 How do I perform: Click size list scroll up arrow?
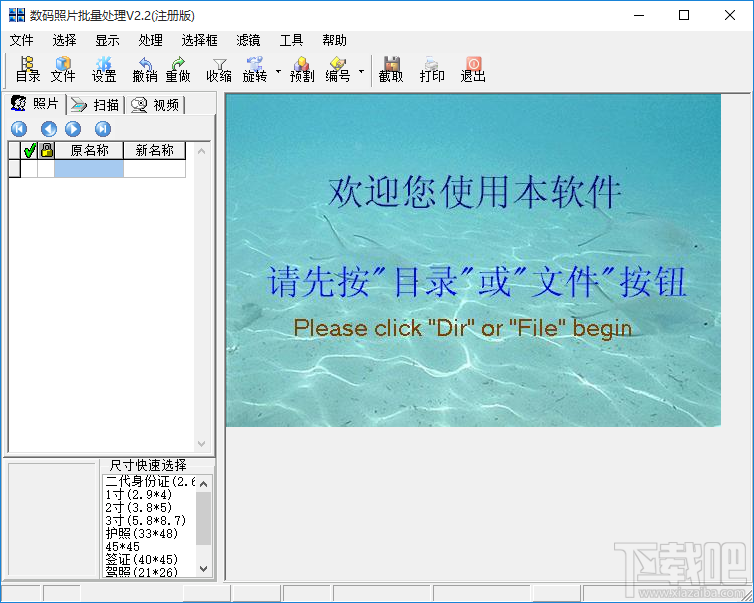pos(203,484)
